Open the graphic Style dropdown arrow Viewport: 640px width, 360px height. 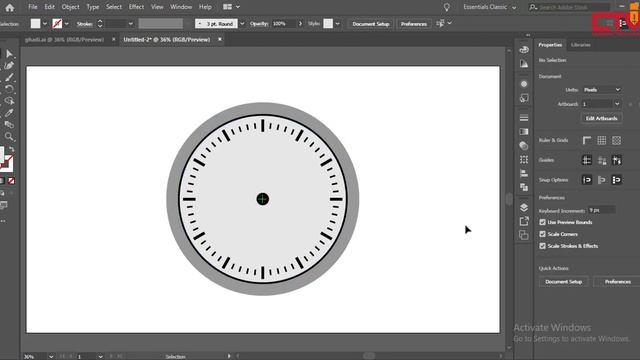pos(338,24)
